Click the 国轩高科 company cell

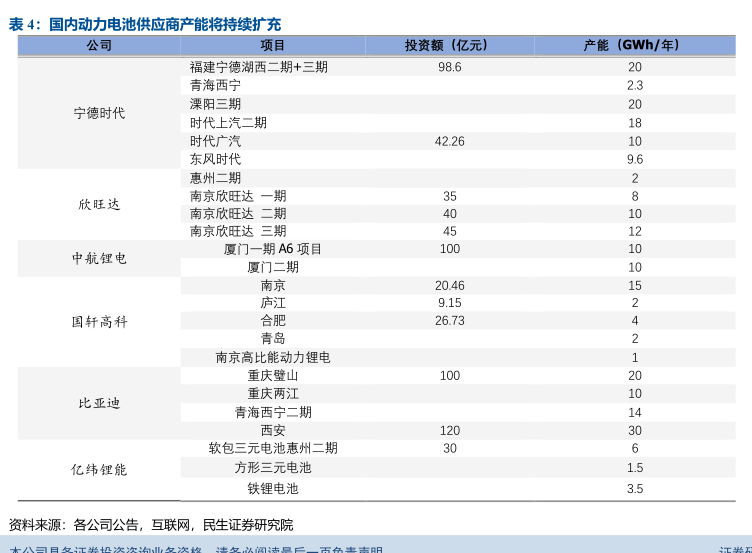[x=99, y=322]
